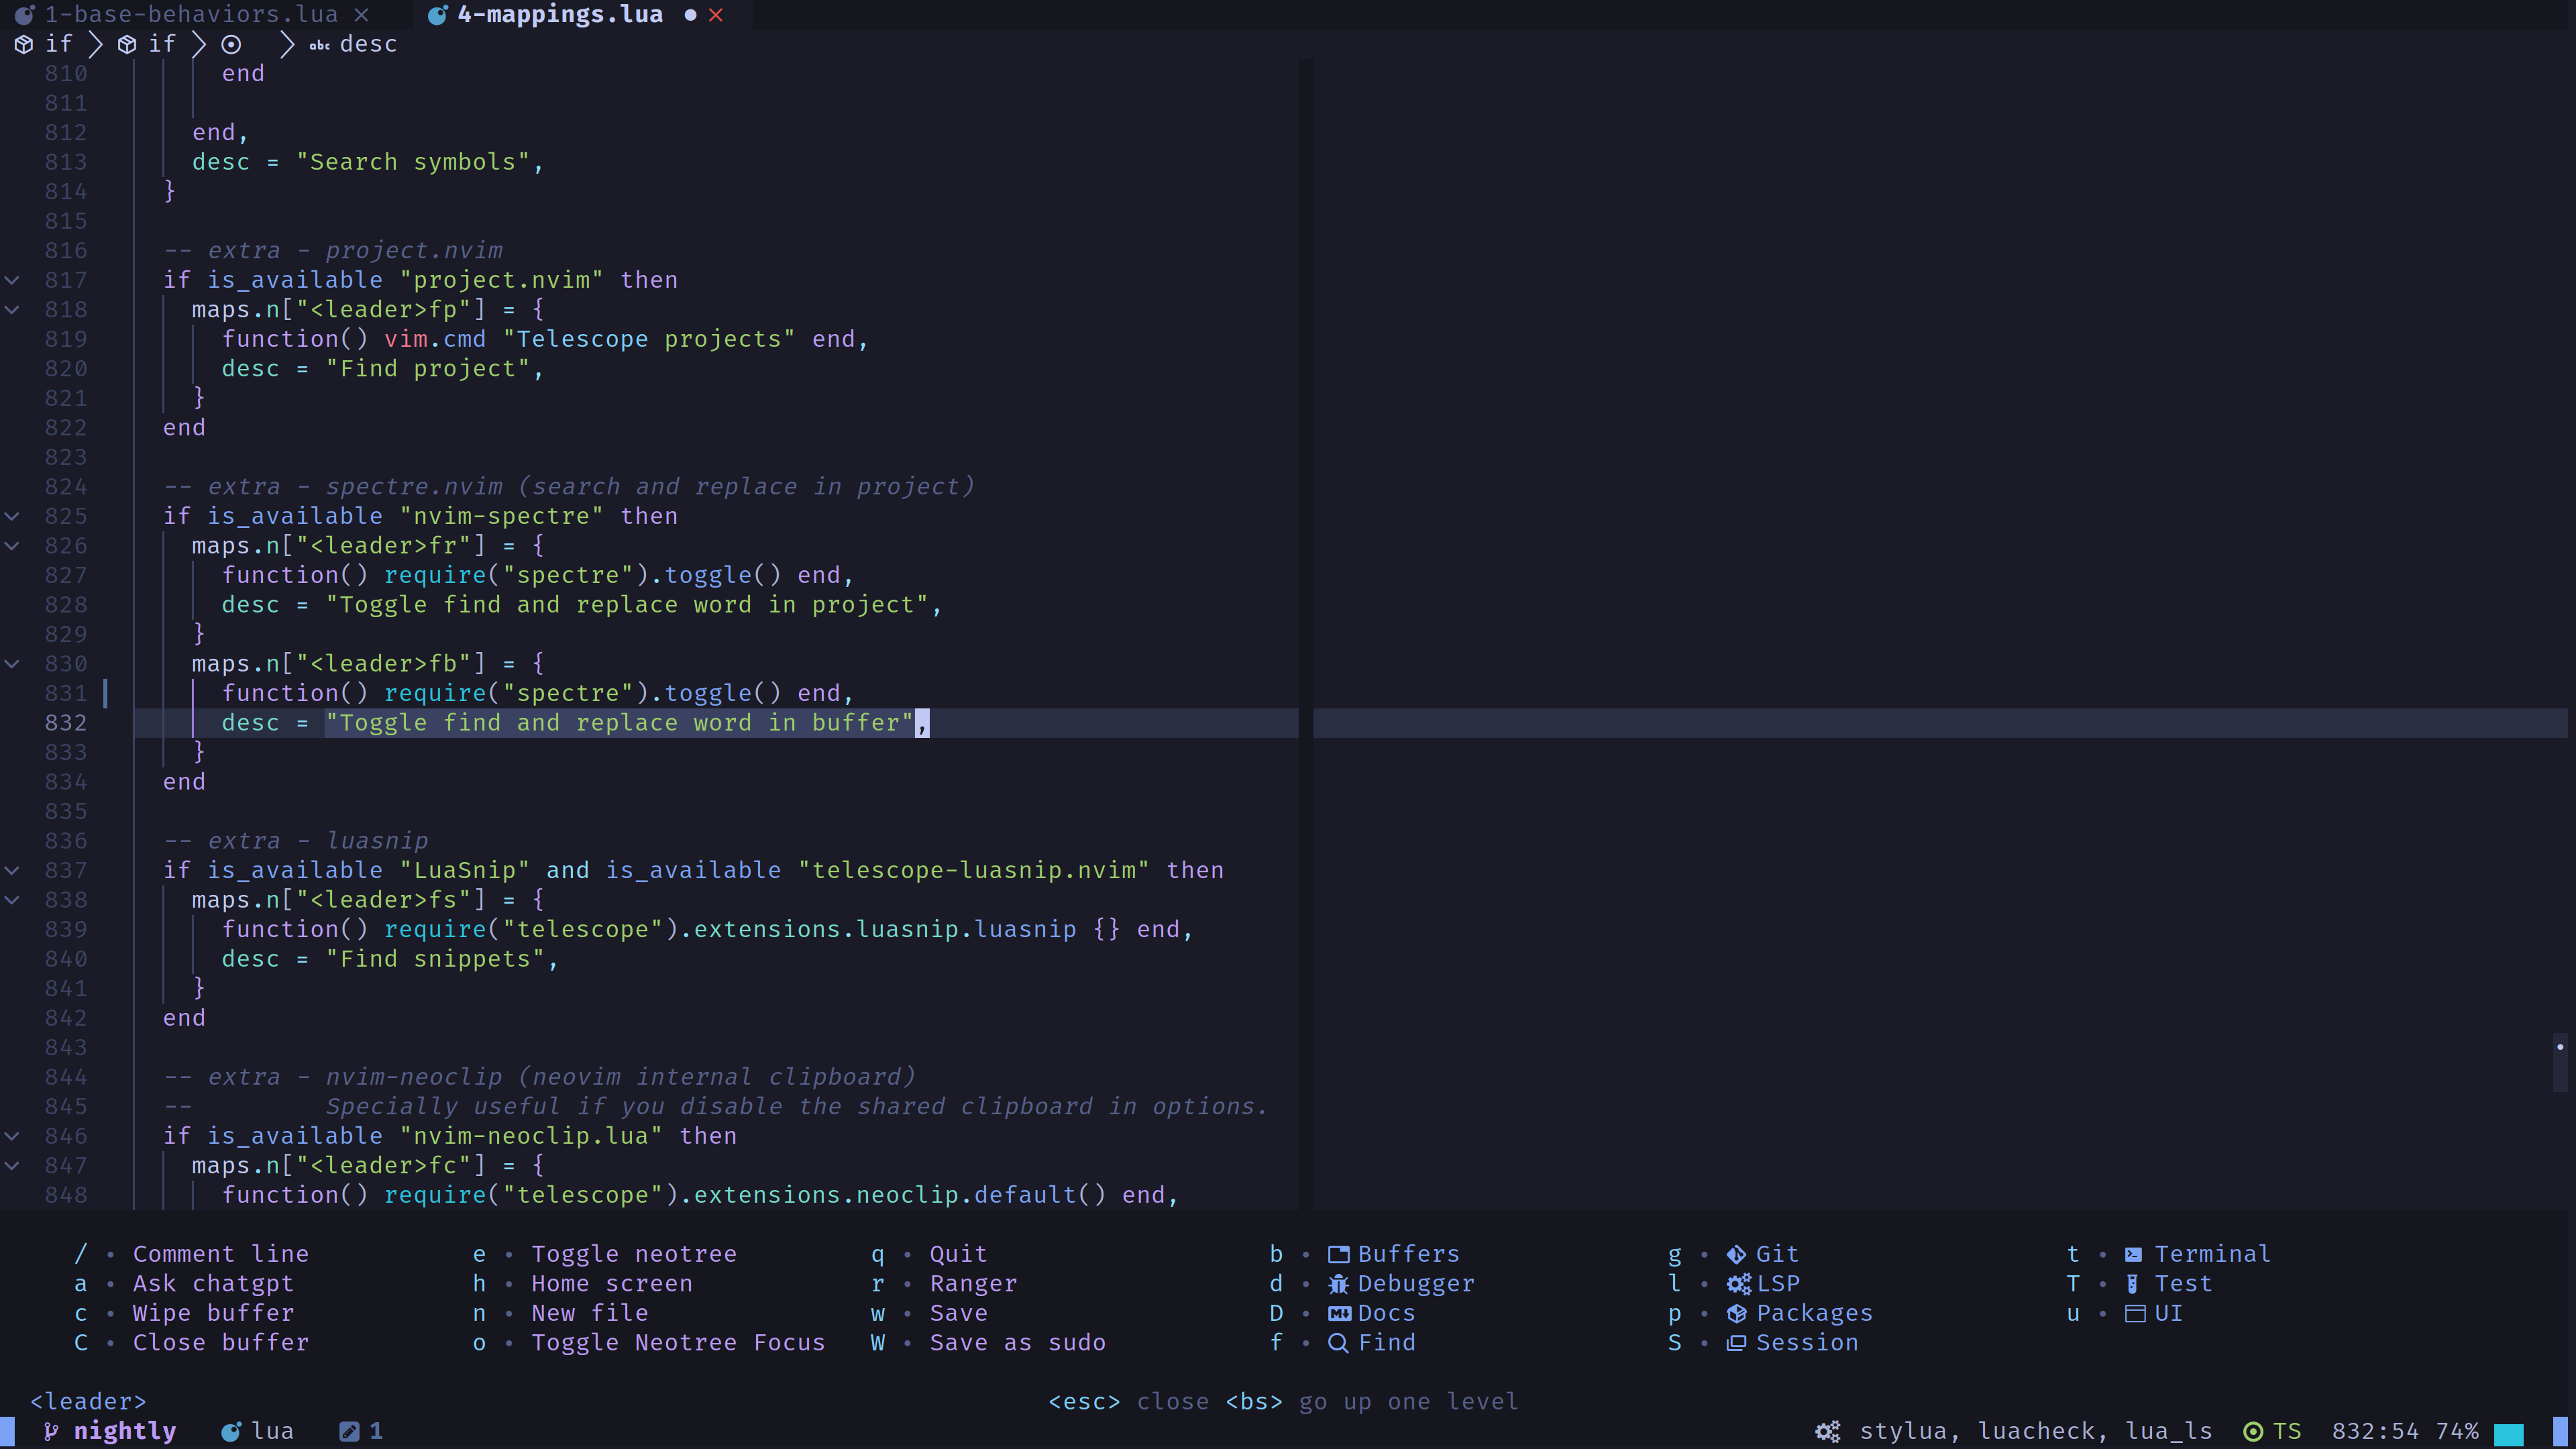
Task: Click the Git icon in the leader menu
Action: [x=1737, y=1253]
